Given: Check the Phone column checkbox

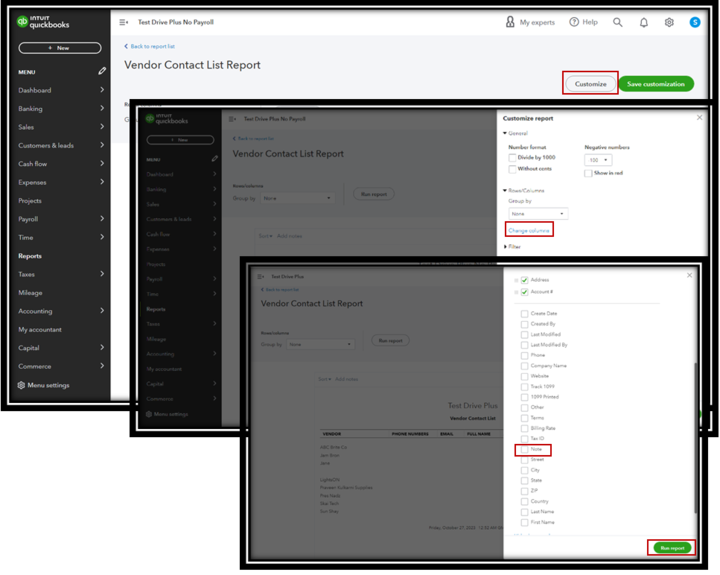Looking at the screenshot, I should (524, 355).
